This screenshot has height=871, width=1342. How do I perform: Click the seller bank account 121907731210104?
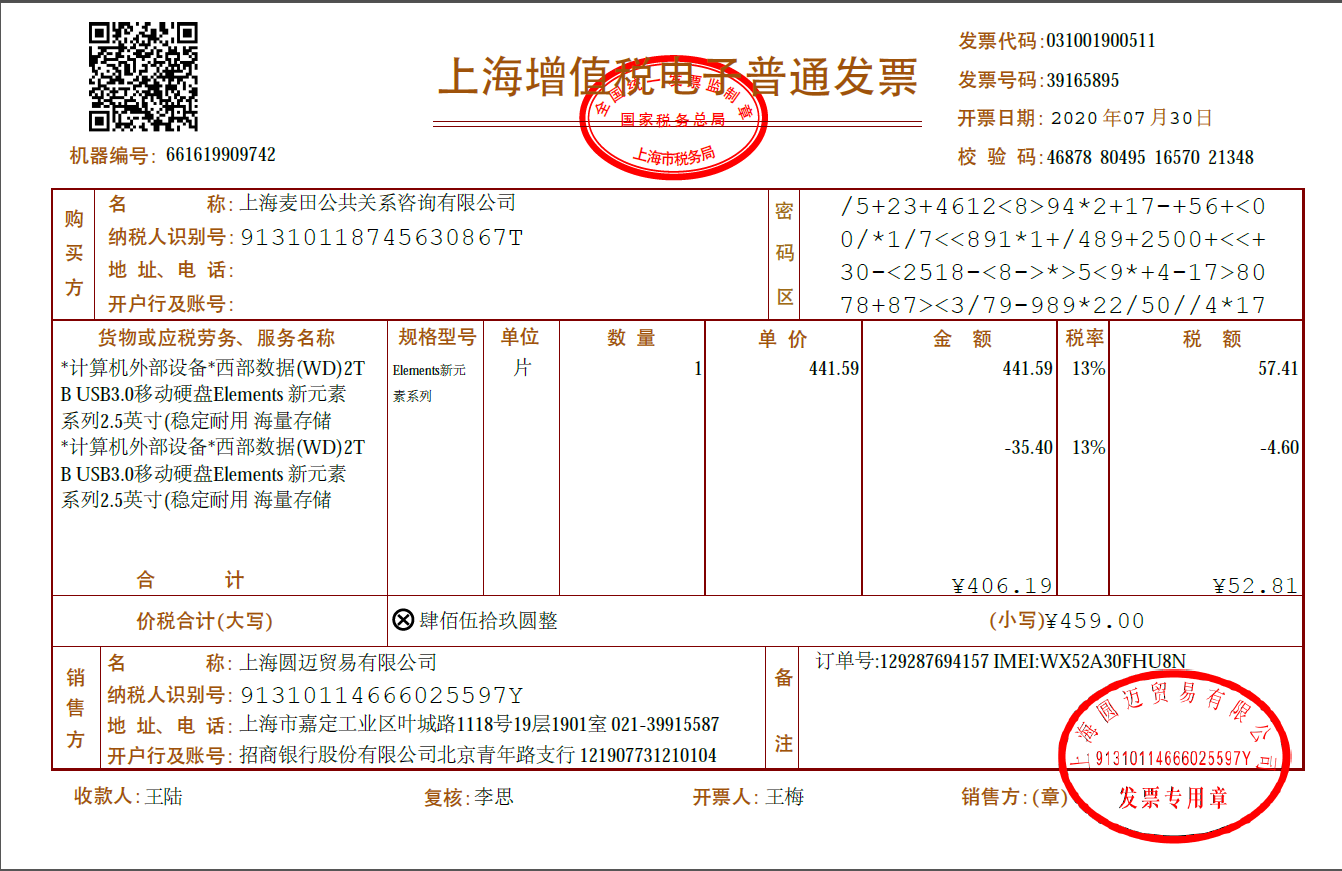(648, 755)
